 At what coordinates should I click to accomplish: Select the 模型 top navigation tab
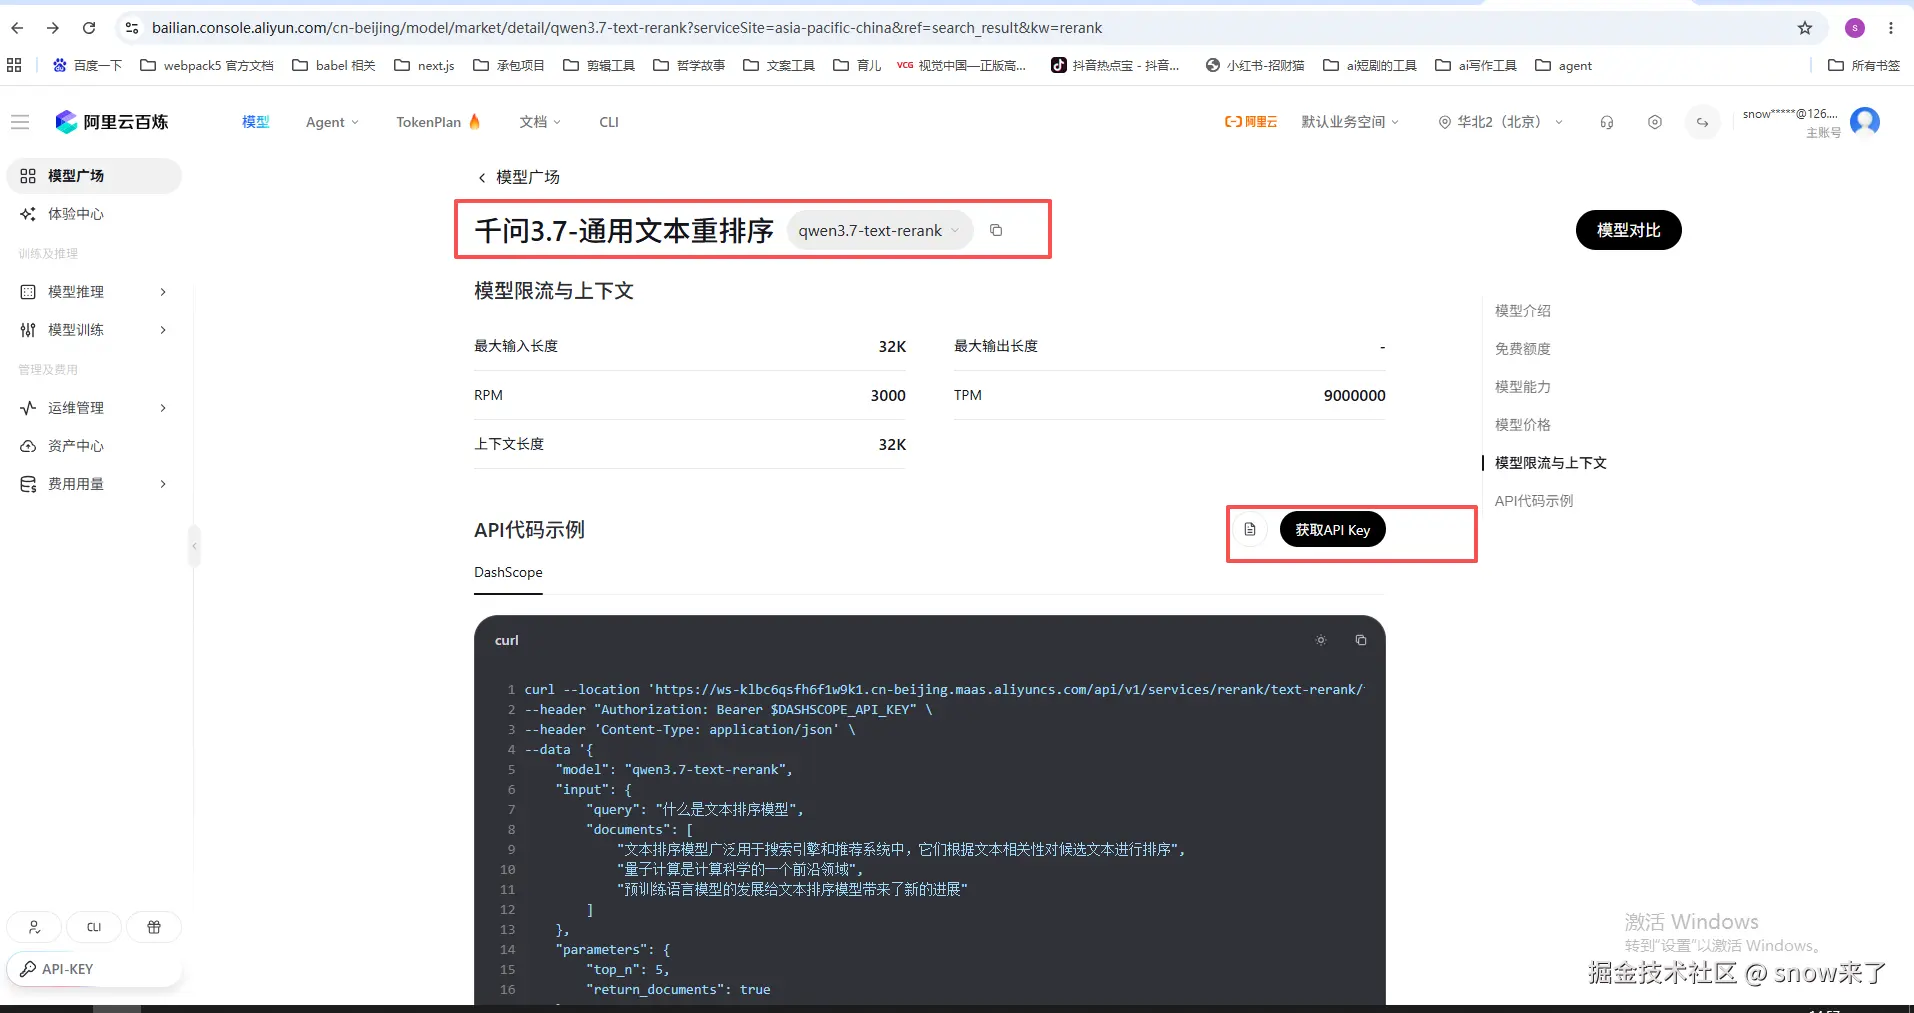coord(256,122)
